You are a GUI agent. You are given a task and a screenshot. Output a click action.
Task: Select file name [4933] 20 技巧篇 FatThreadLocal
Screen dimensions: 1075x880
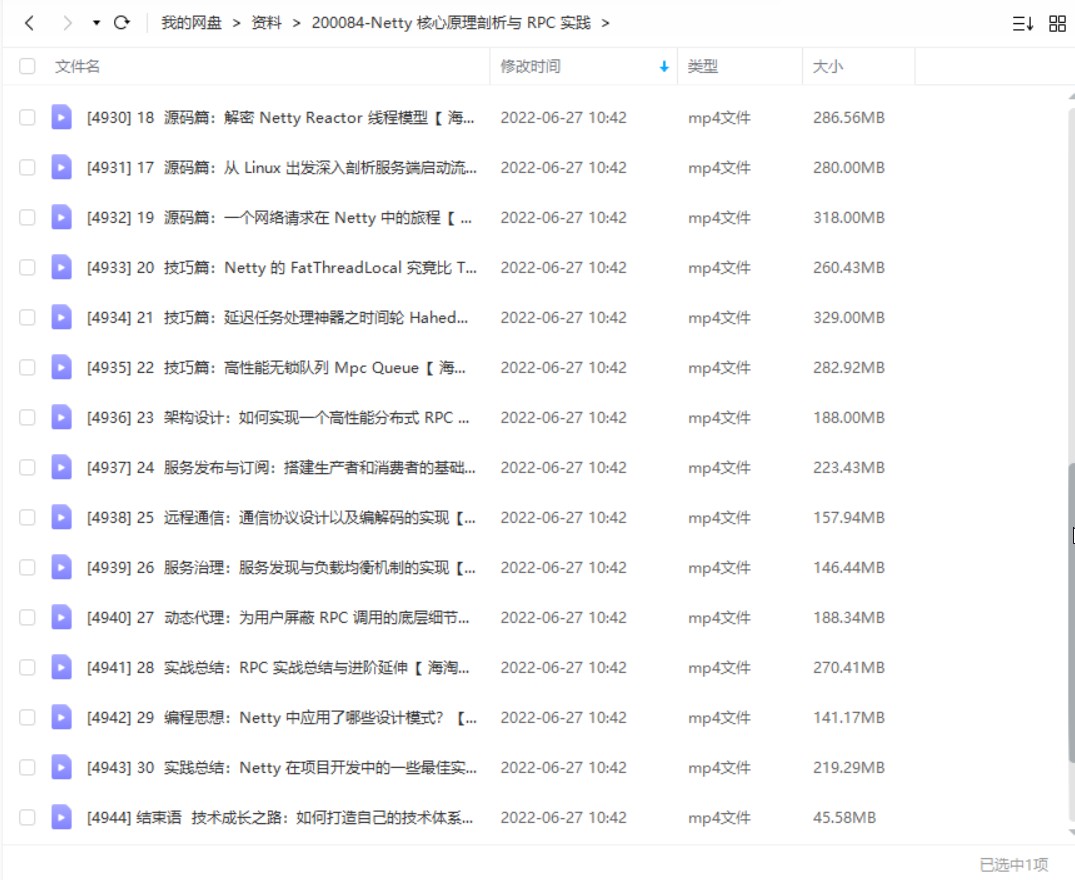click(x=282, y=268)
